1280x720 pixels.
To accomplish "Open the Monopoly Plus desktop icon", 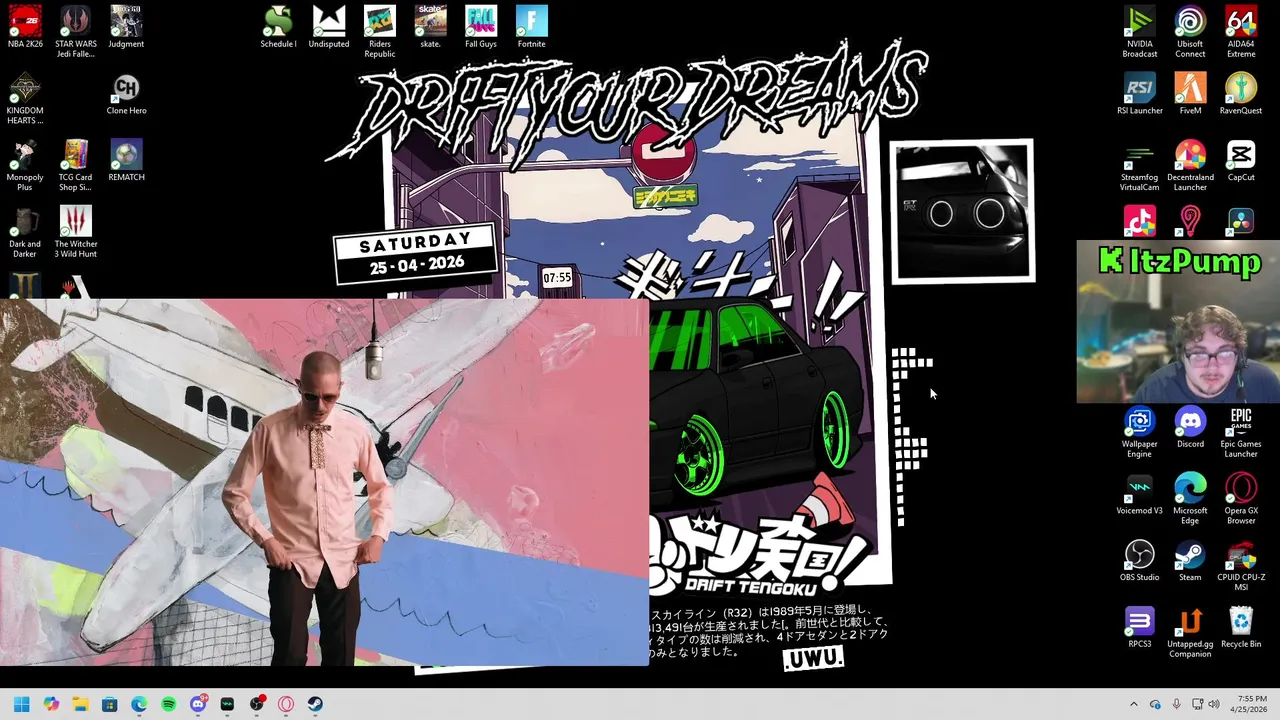I will tap(25, 165).
